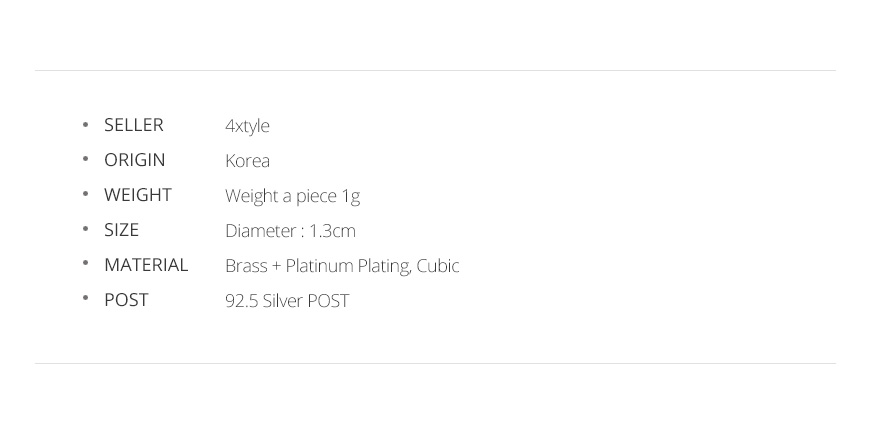Click the SIZE label
Image resolution: width=873 pixels, height=437 pixels.
(121, 230)
